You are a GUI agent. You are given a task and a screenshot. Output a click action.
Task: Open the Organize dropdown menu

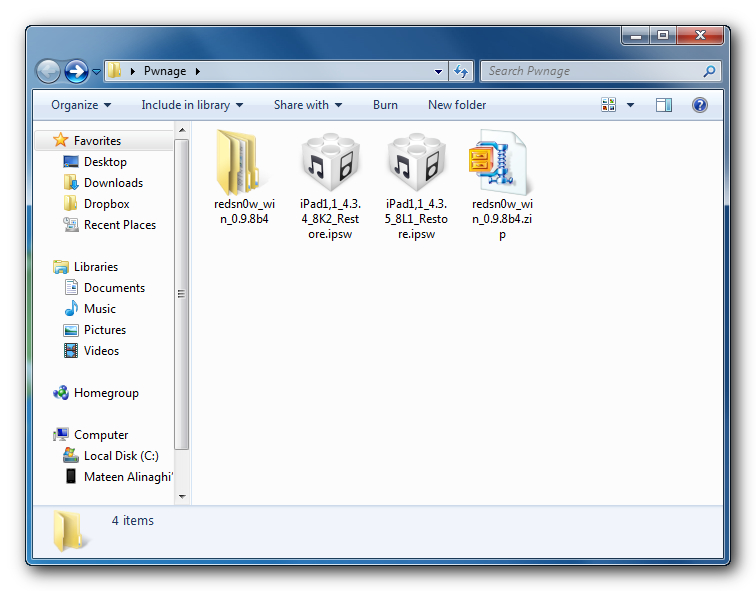(81, 105)
